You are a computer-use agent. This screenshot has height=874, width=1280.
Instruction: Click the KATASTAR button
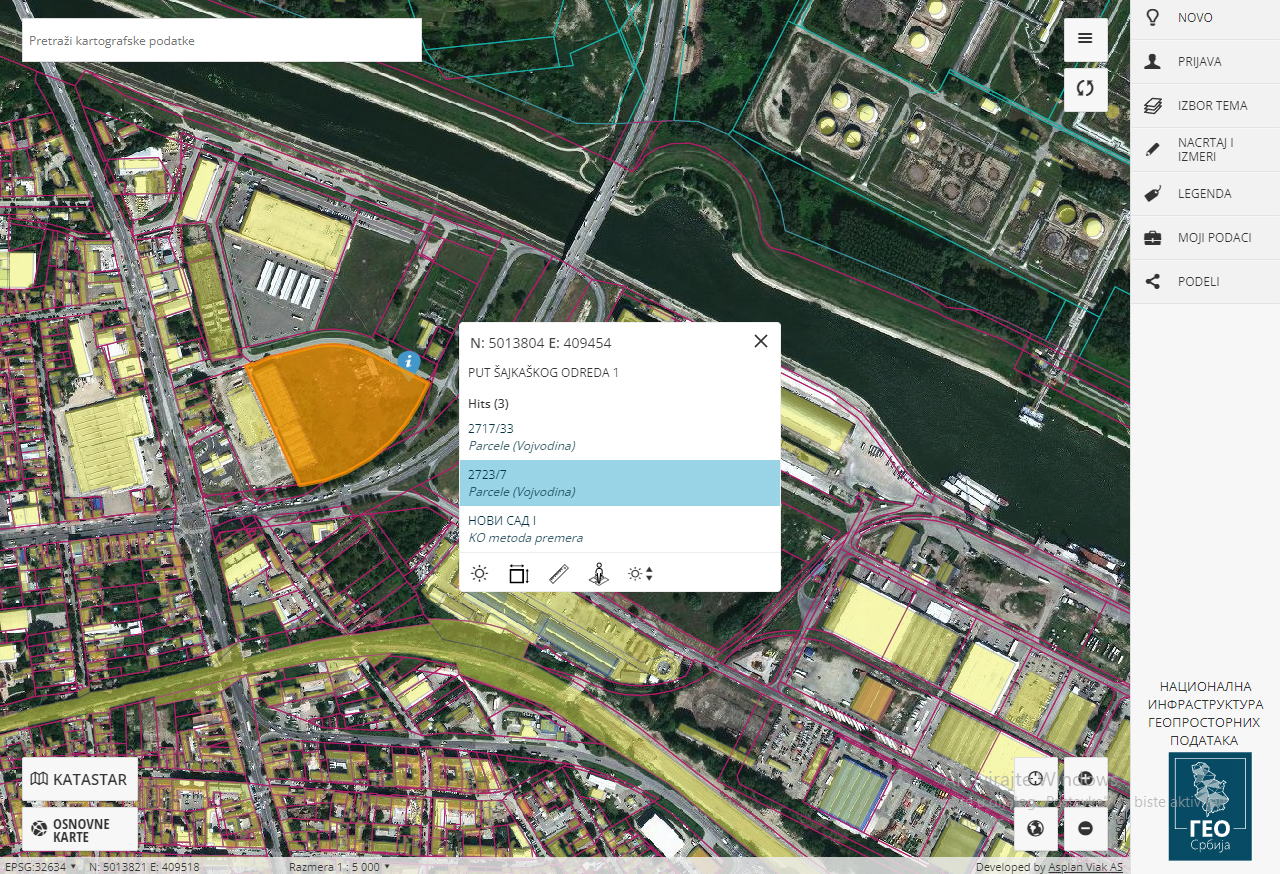[x=80, y=779]
